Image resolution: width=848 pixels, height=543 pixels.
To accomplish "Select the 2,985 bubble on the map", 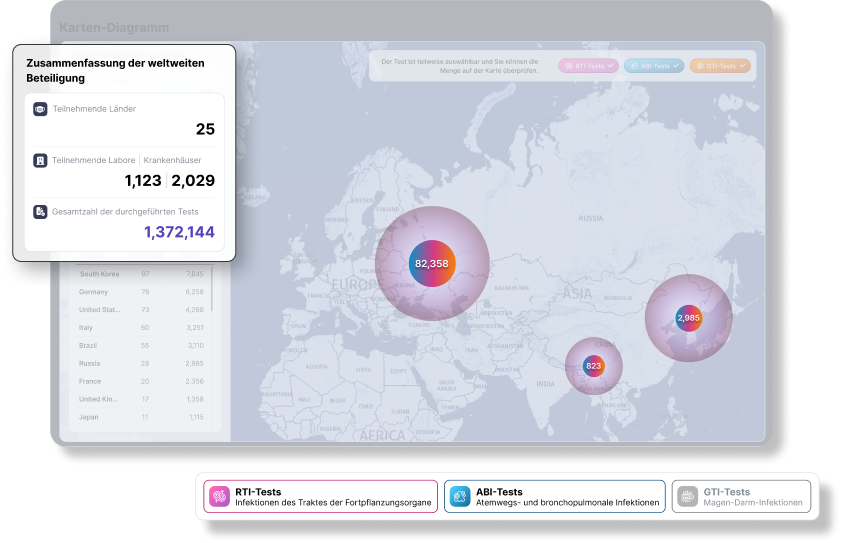I will click(688, 318).
